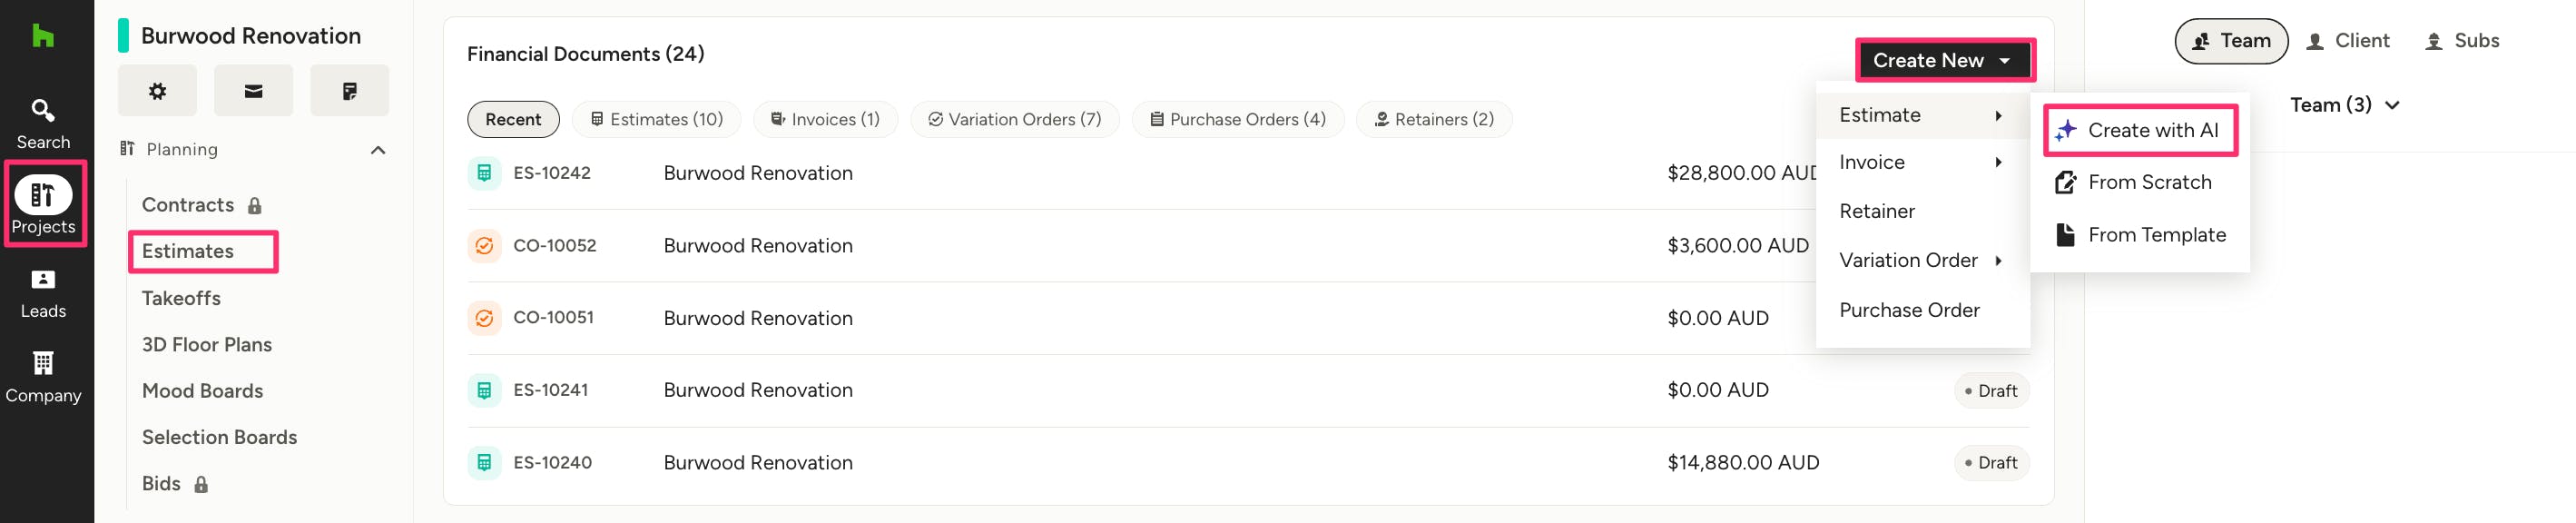The height and width of the screenshot is (523, 2576).
Task: Click the Houzz logo icon
Action: click(x=43, y=37)
